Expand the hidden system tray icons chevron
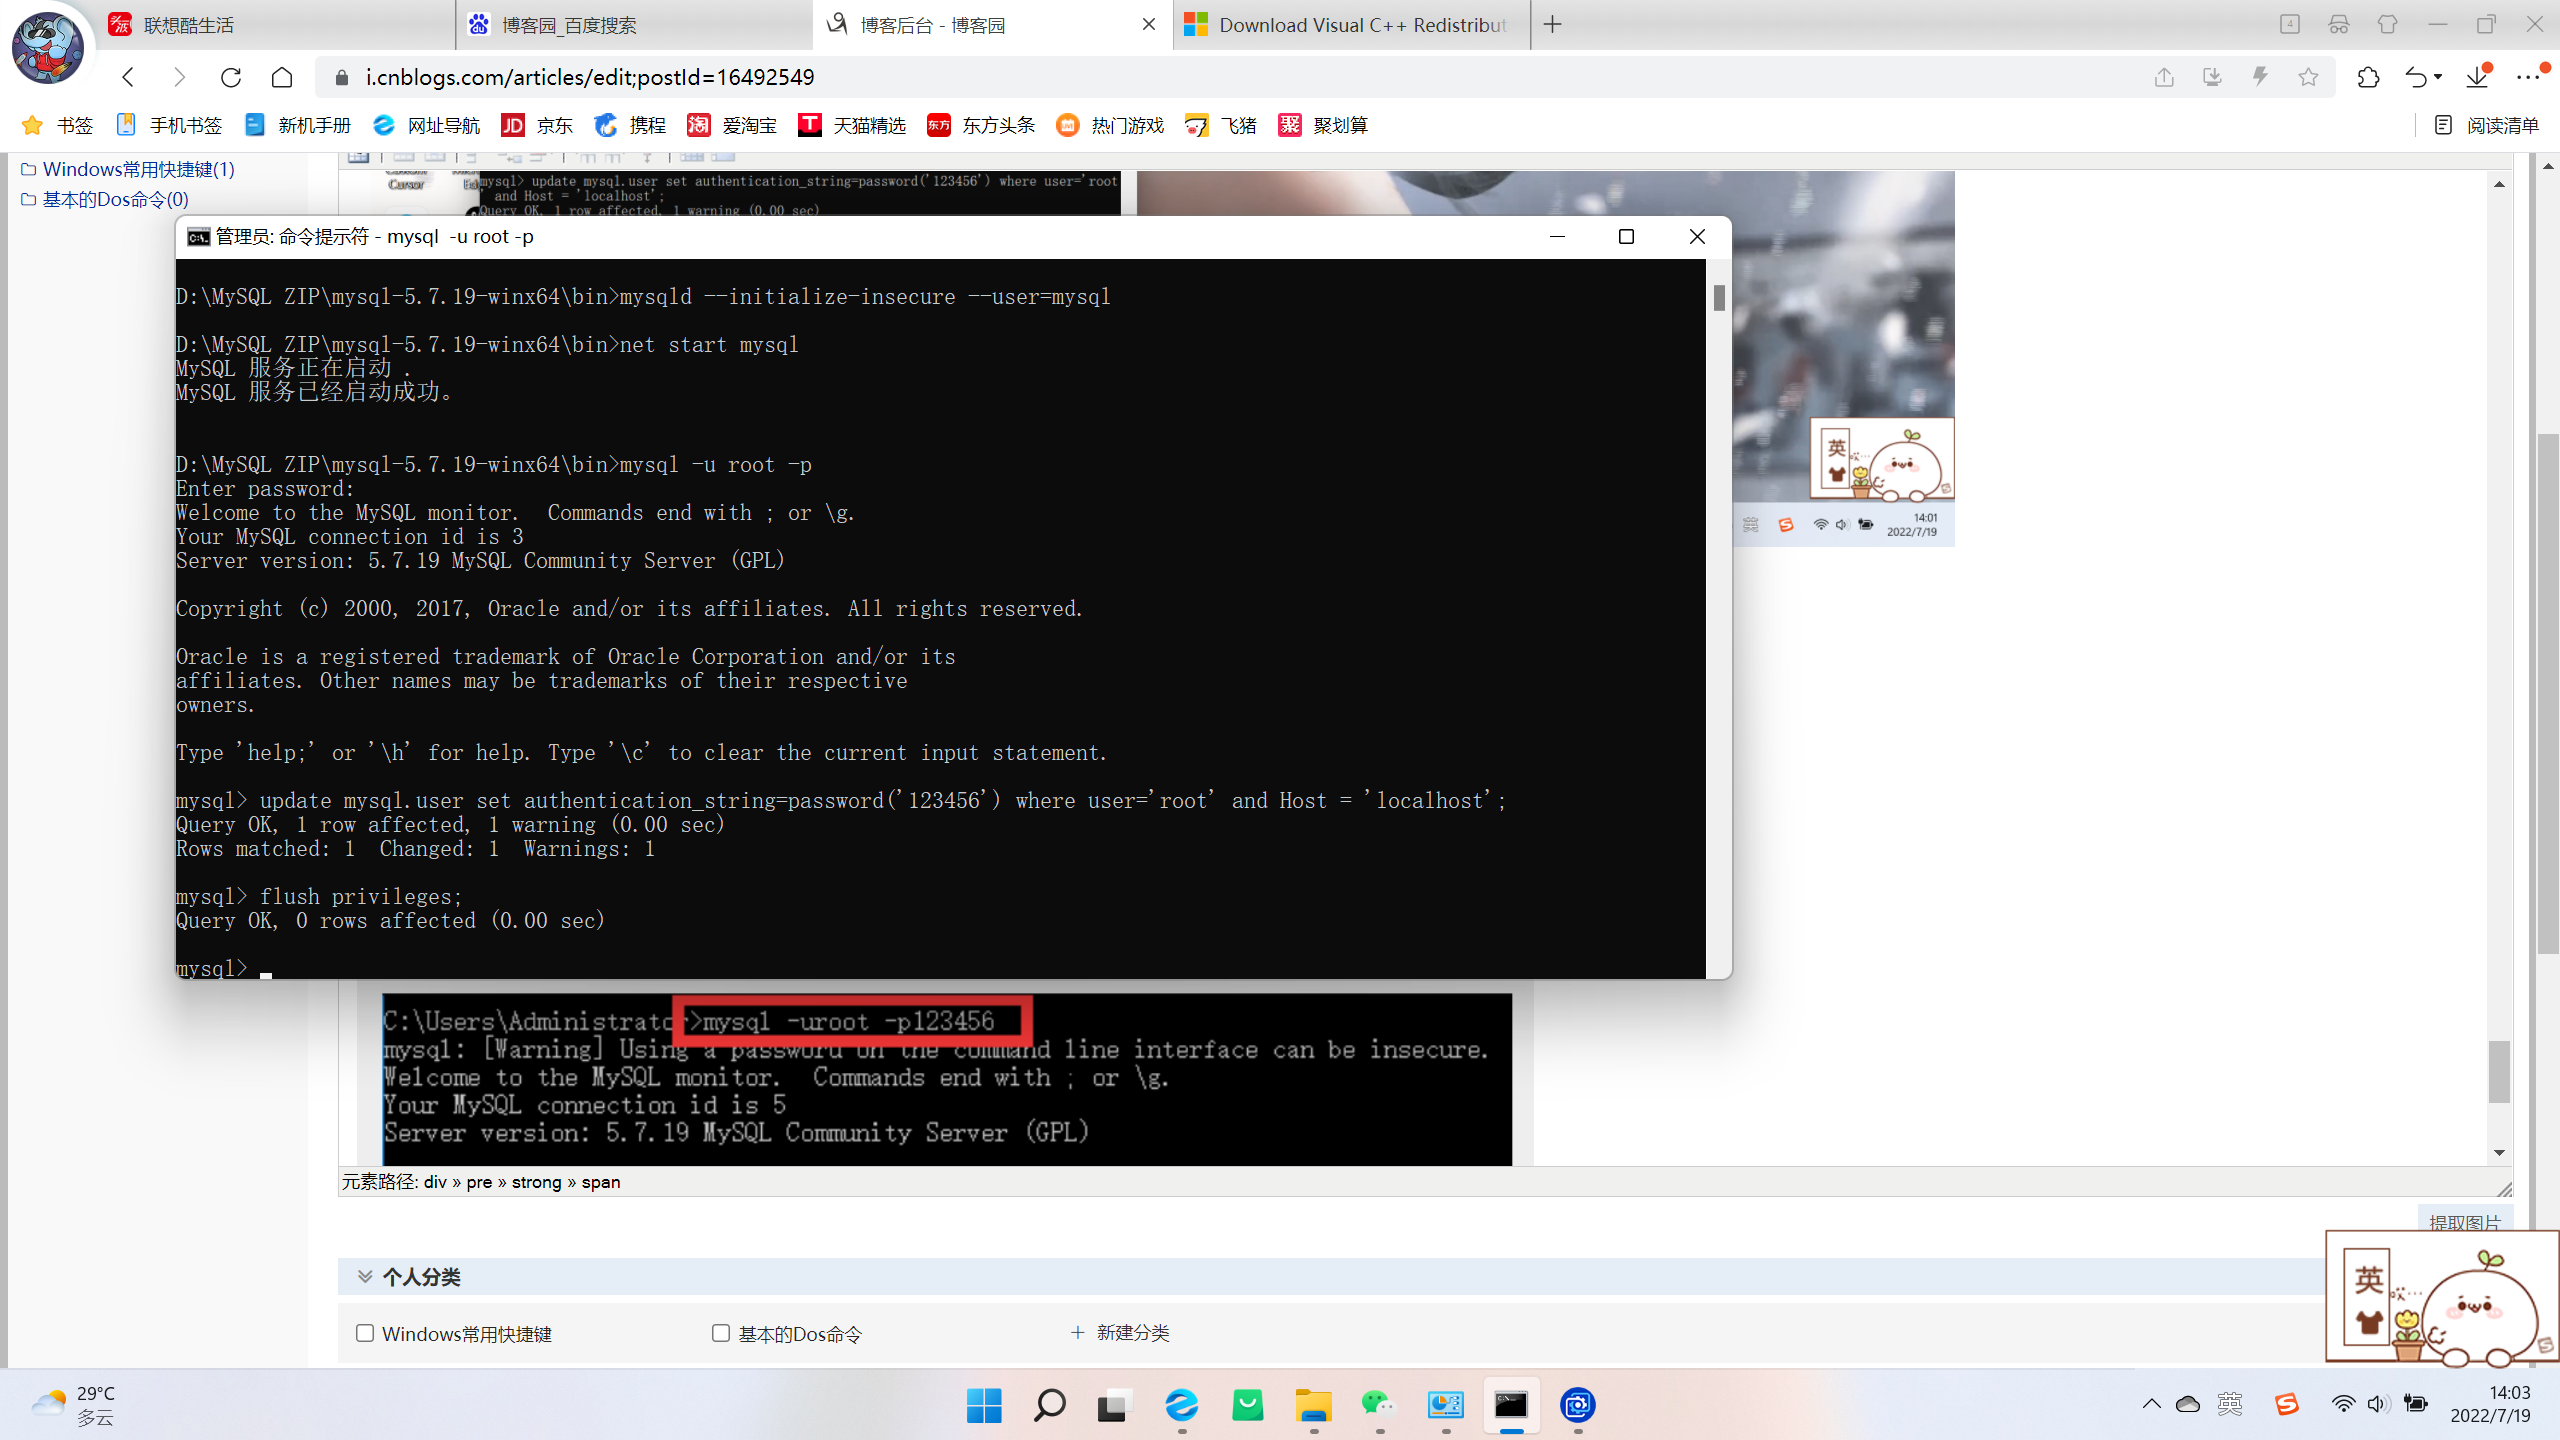The width and height of the screenshot is (2560, 1440). (2152, 1404)
